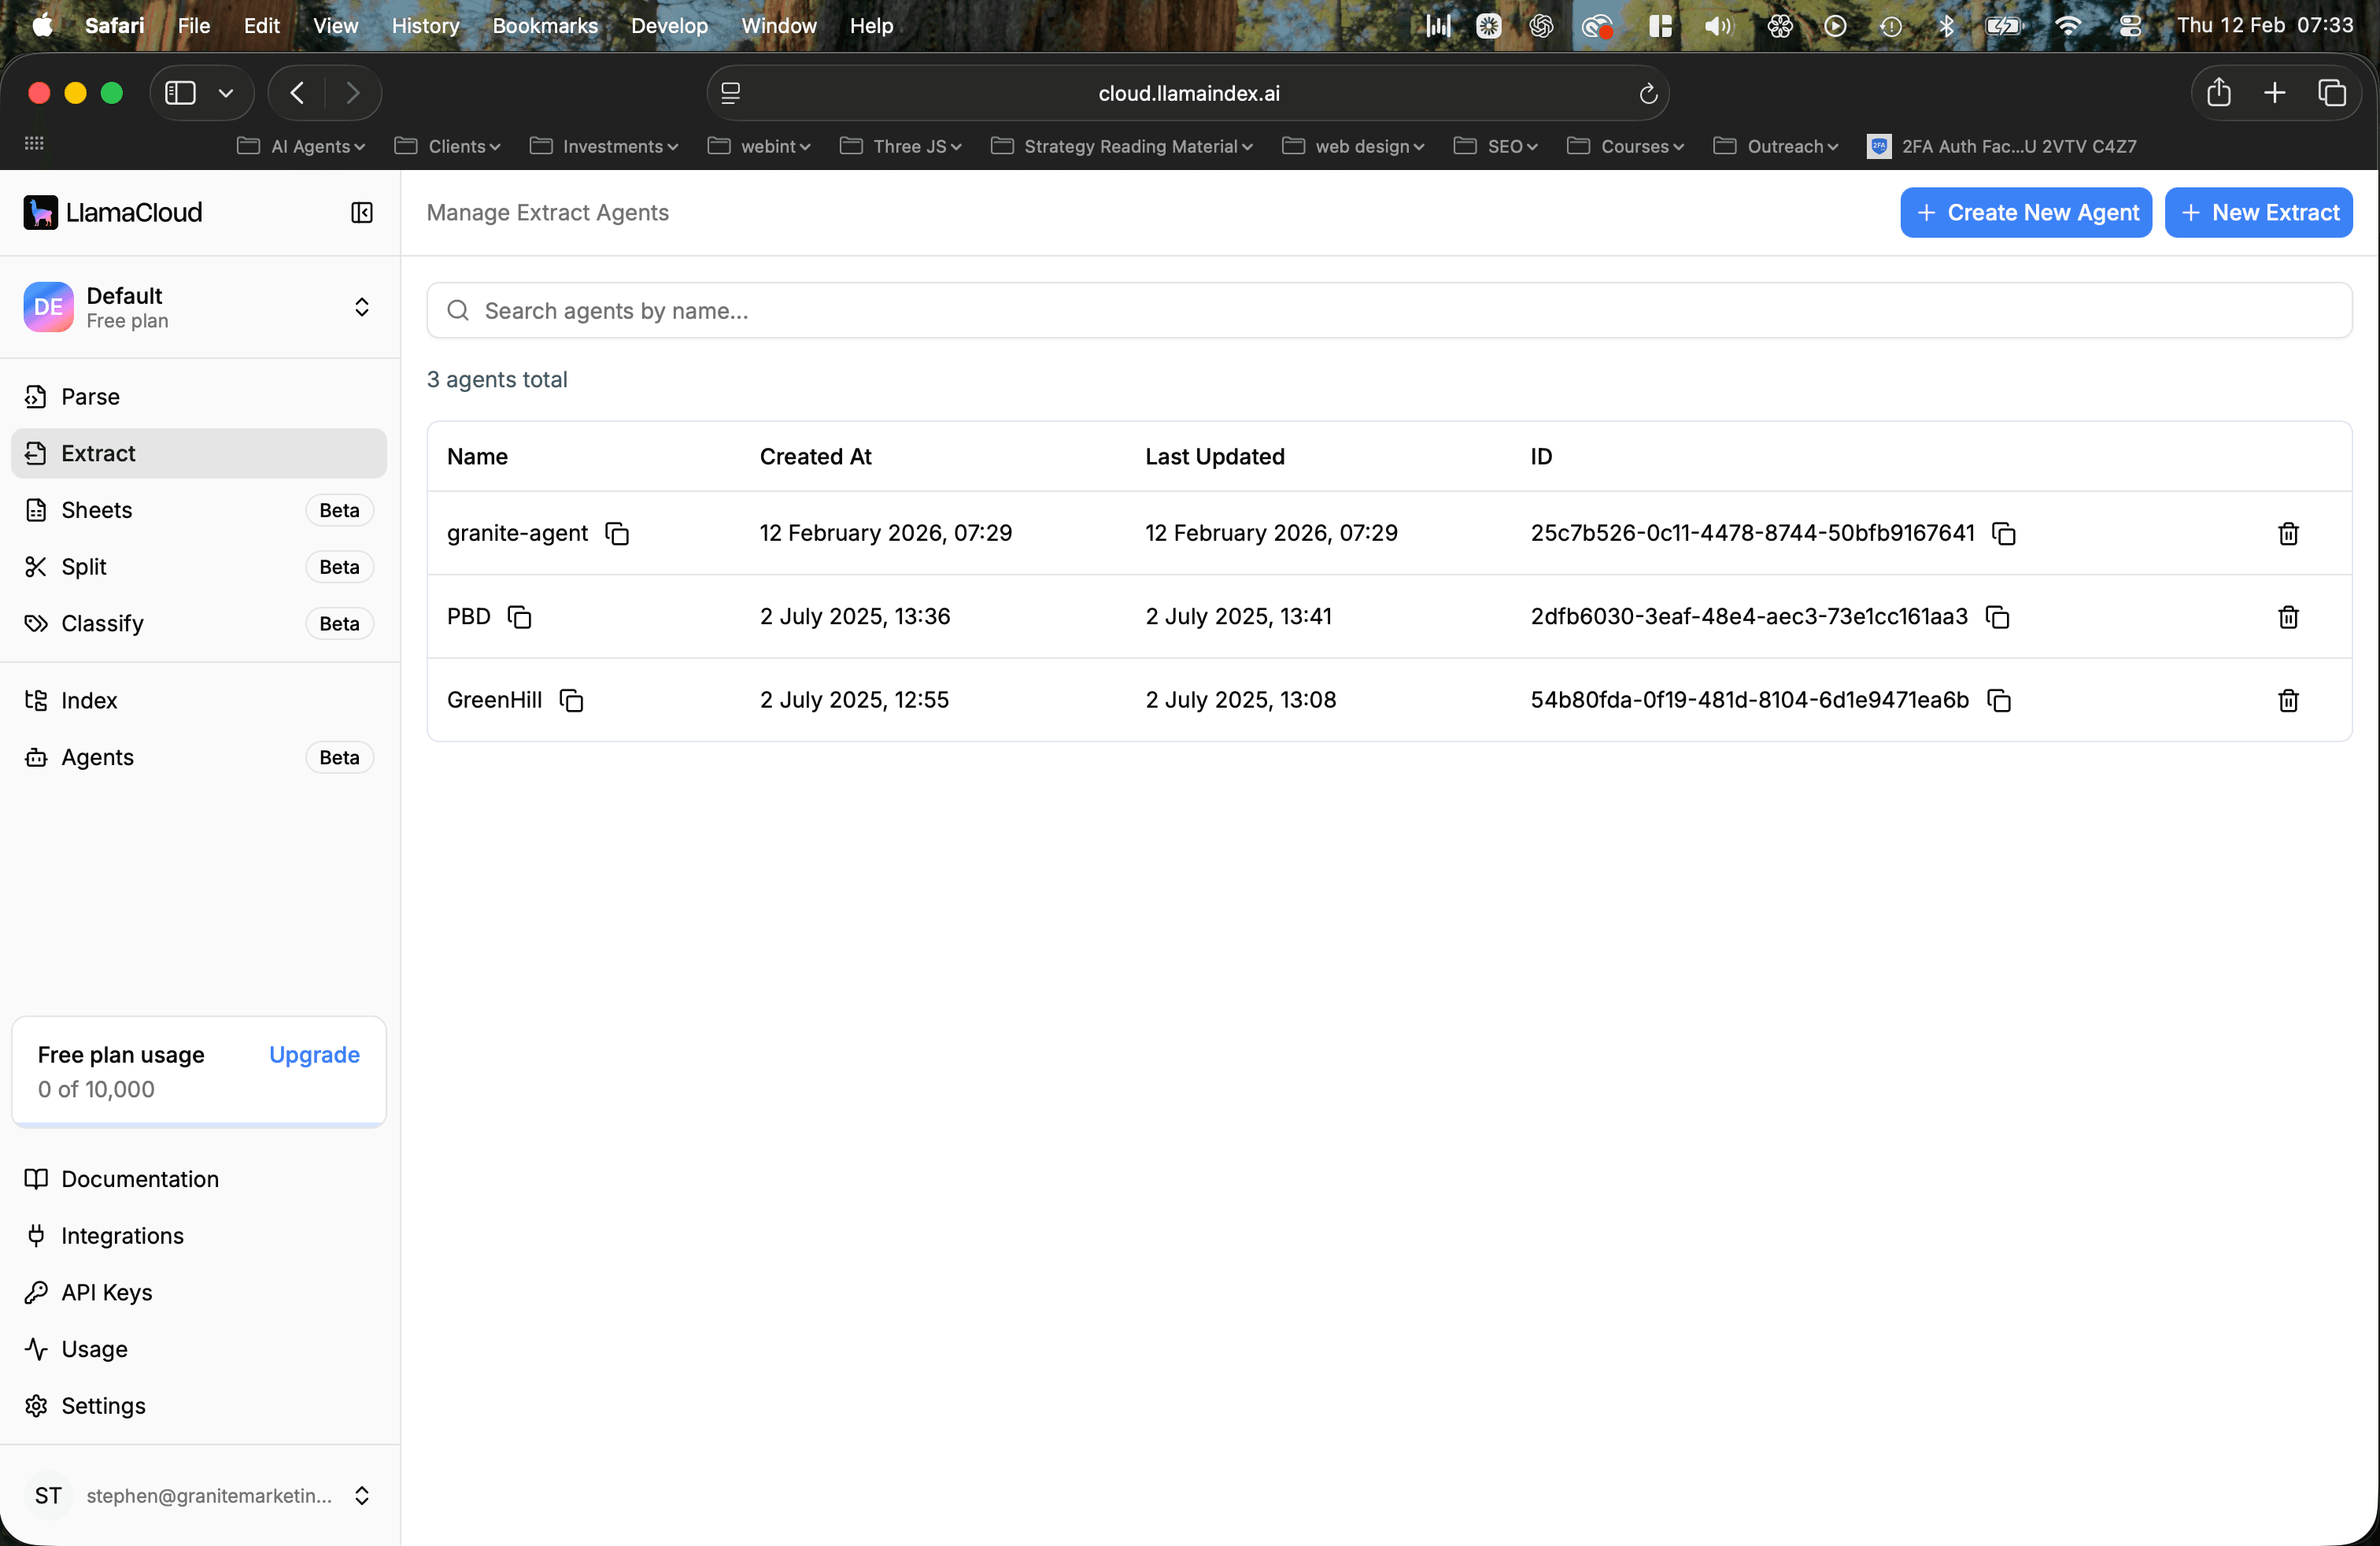The width and height of the screenshot is (2380, 1546).
Task: Delete the granite-agent row
Action: point(2287,534)
